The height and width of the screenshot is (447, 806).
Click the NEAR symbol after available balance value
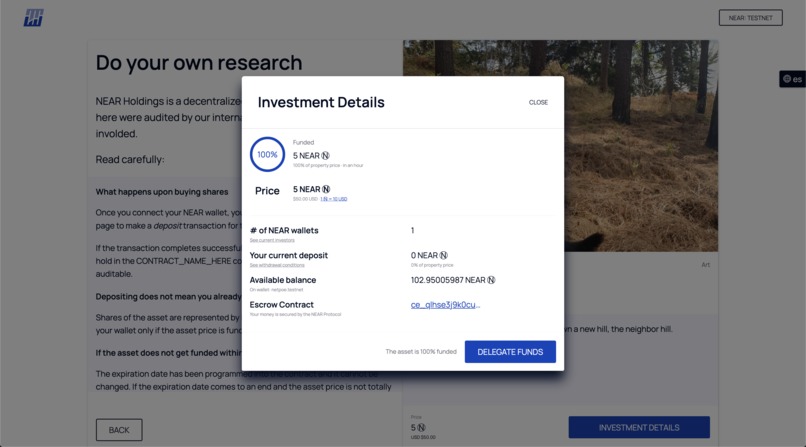point(491,280)
